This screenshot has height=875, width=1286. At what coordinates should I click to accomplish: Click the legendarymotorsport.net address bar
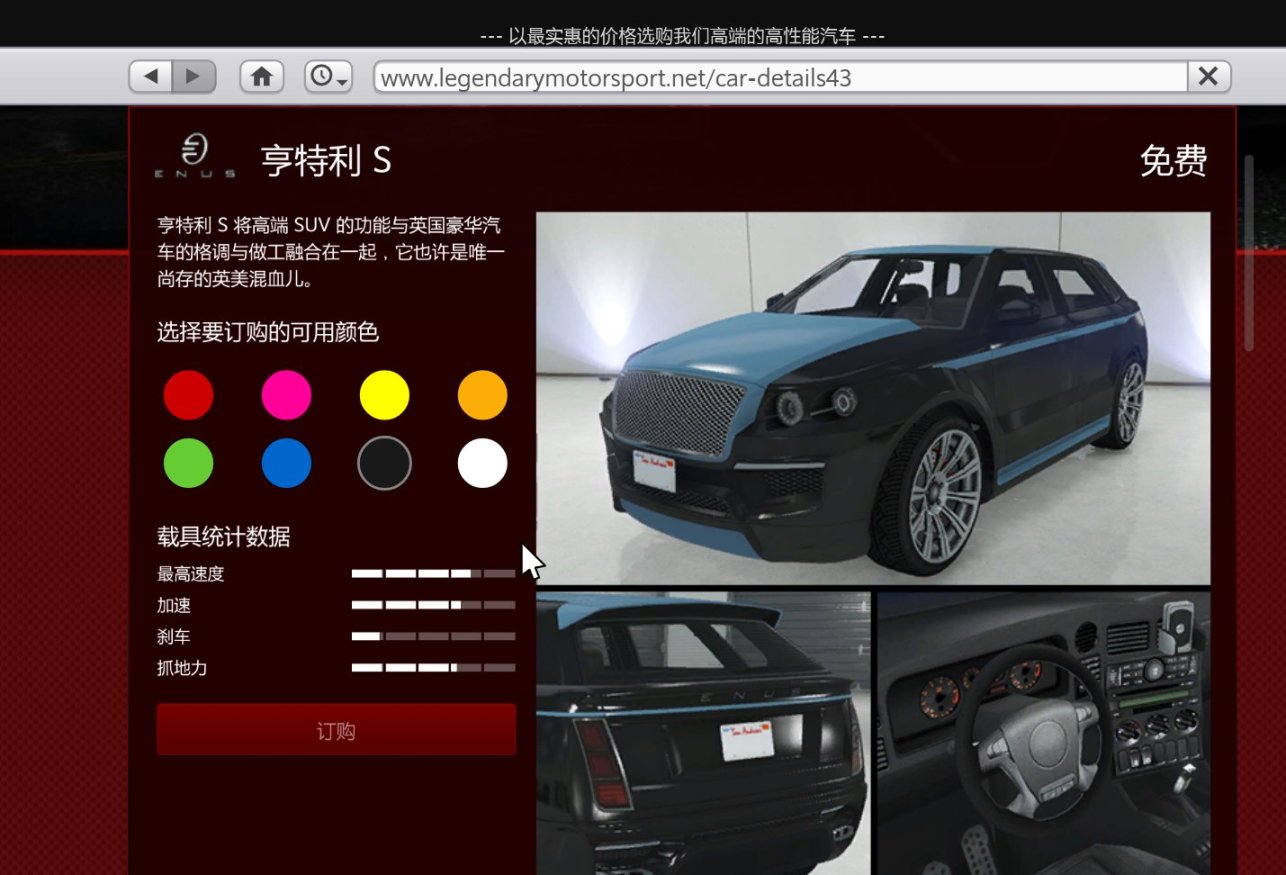tap(780, 77)
